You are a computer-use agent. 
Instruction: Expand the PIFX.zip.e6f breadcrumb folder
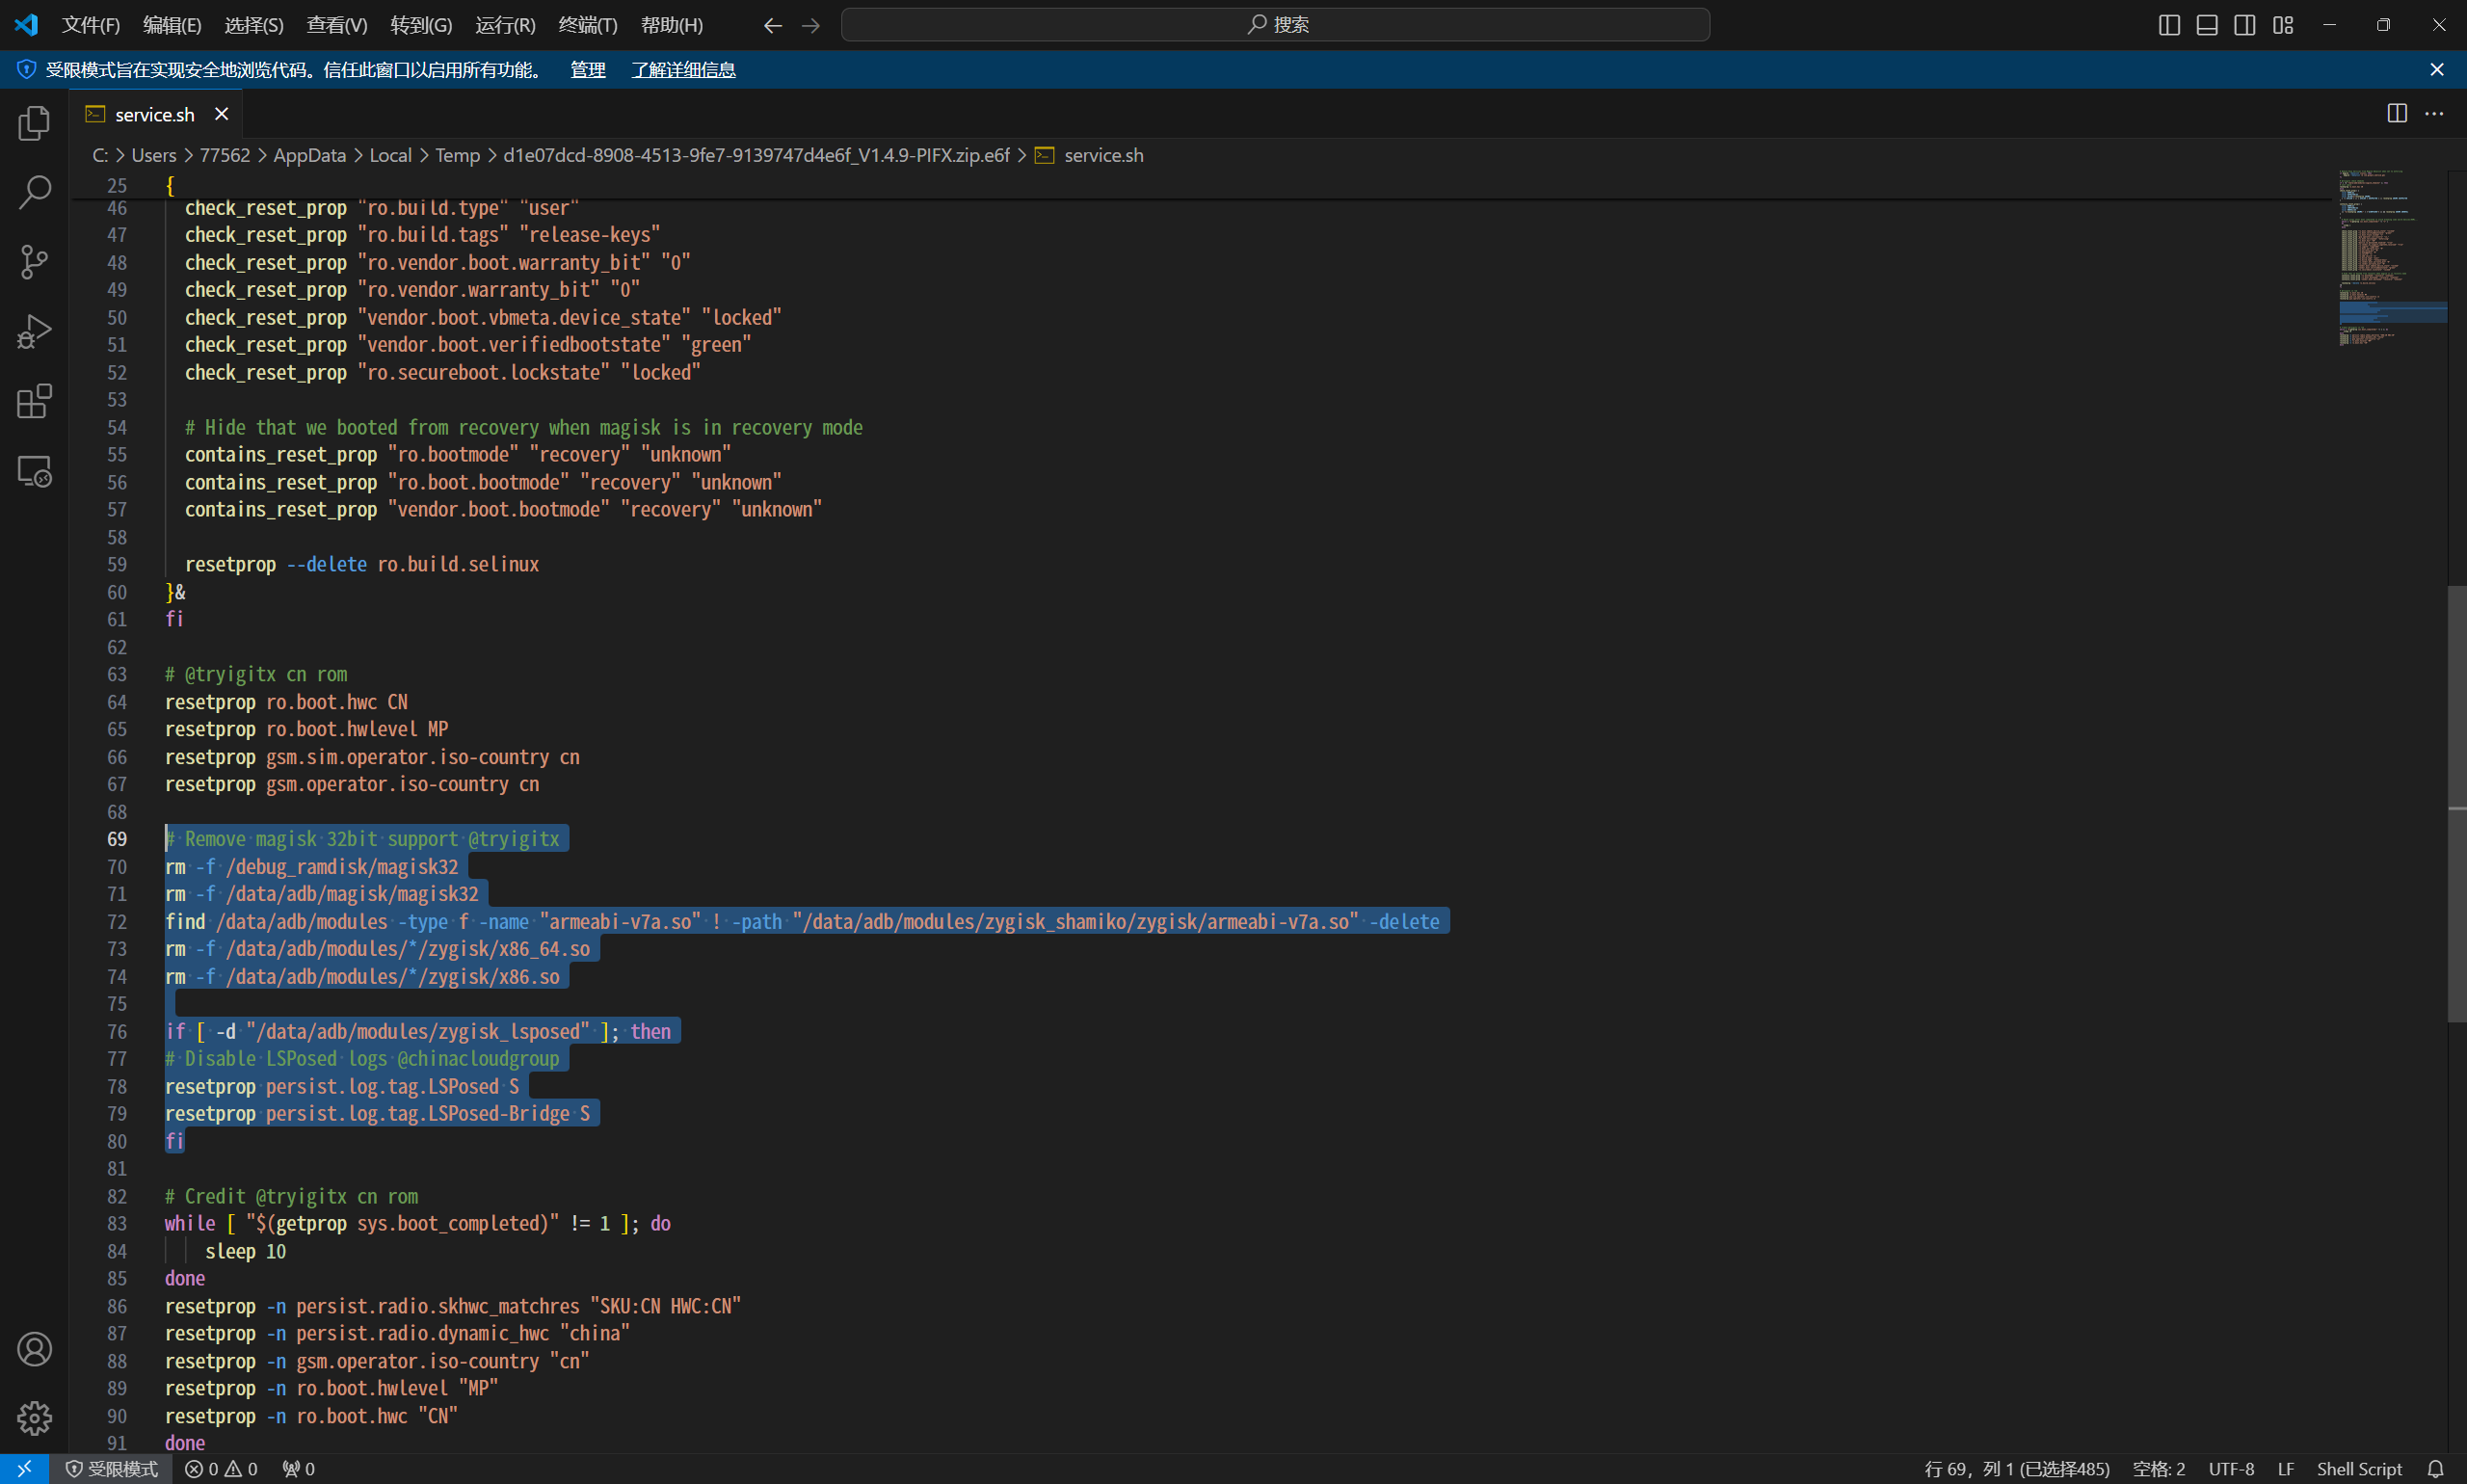pos(756,155)
